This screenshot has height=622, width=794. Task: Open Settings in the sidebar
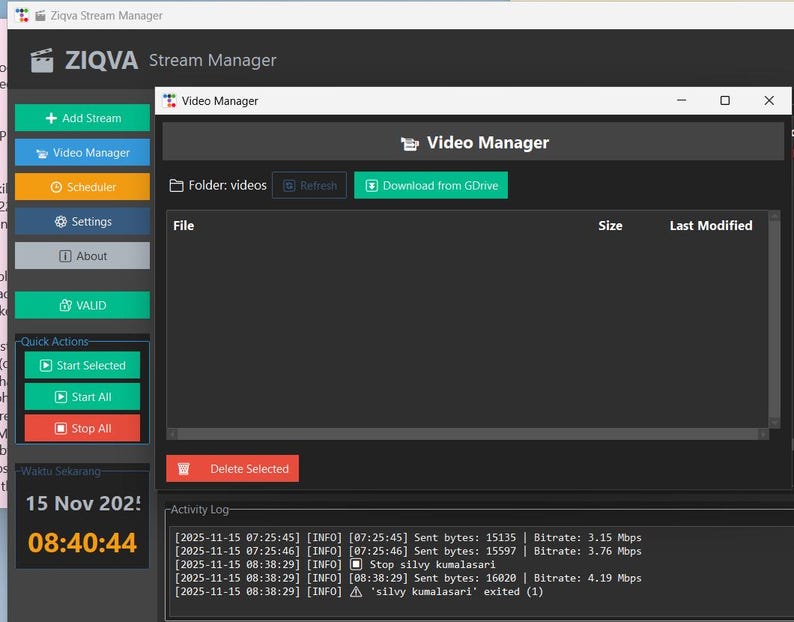(82, 221)
